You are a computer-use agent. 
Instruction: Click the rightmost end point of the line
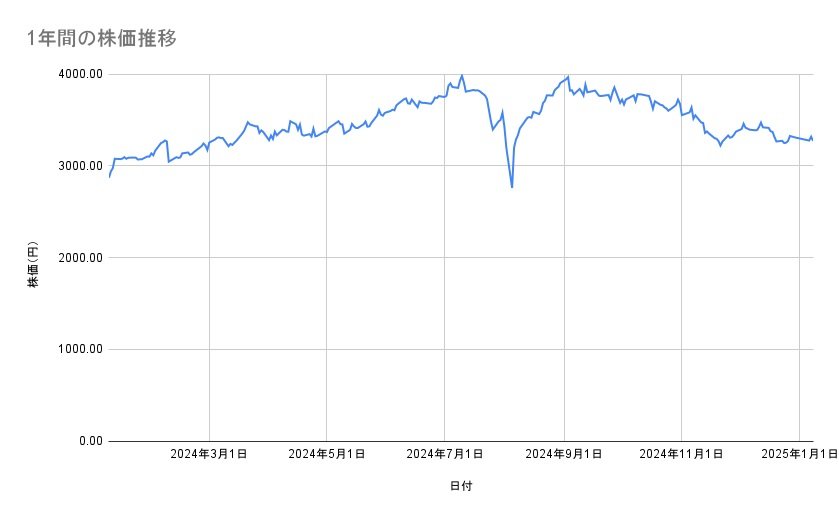click(812, 140)
